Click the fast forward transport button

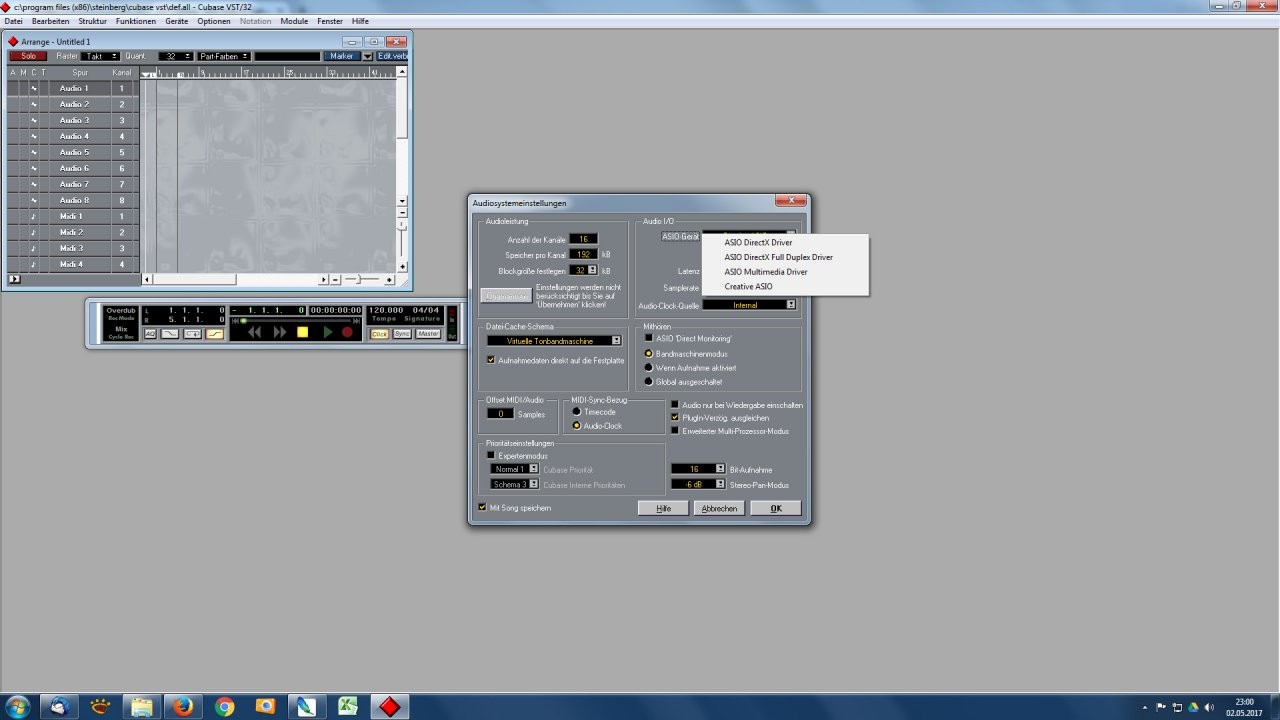[280, 332]
